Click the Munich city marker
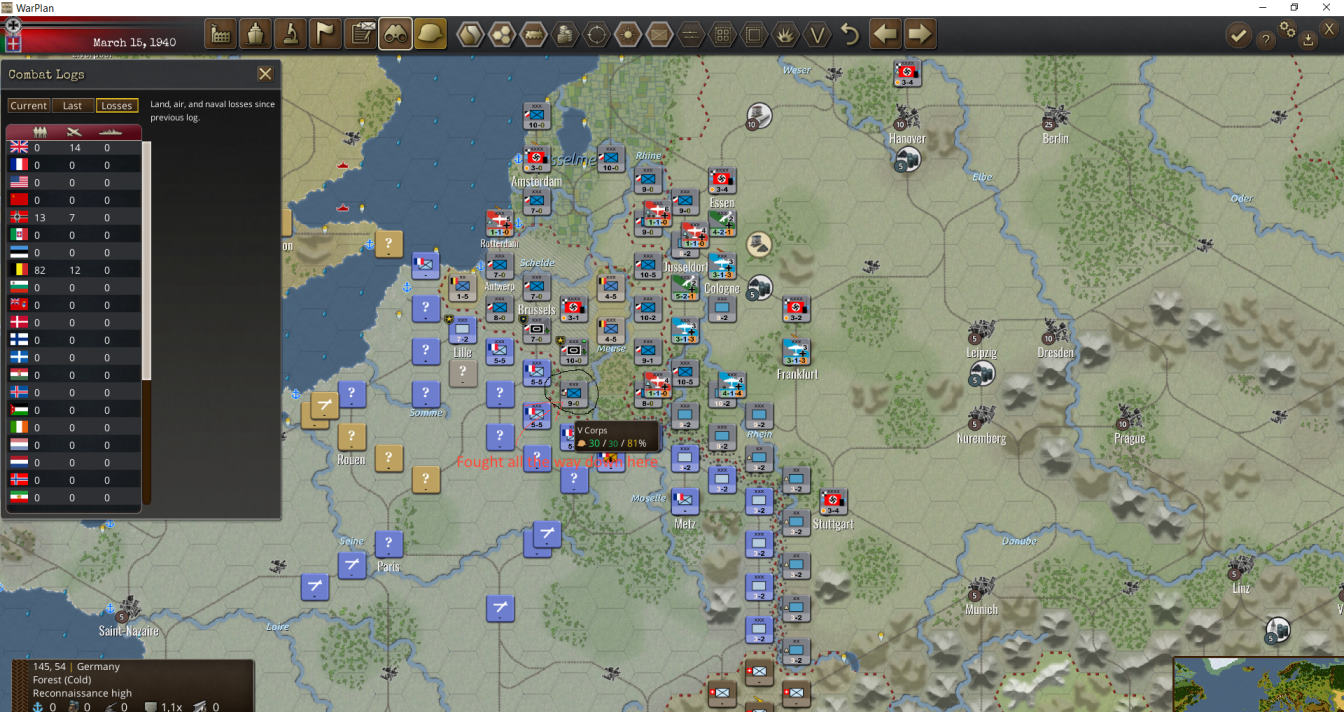Image resolution: width=1344 pixels, height=712 pixels. coord(981,591)
